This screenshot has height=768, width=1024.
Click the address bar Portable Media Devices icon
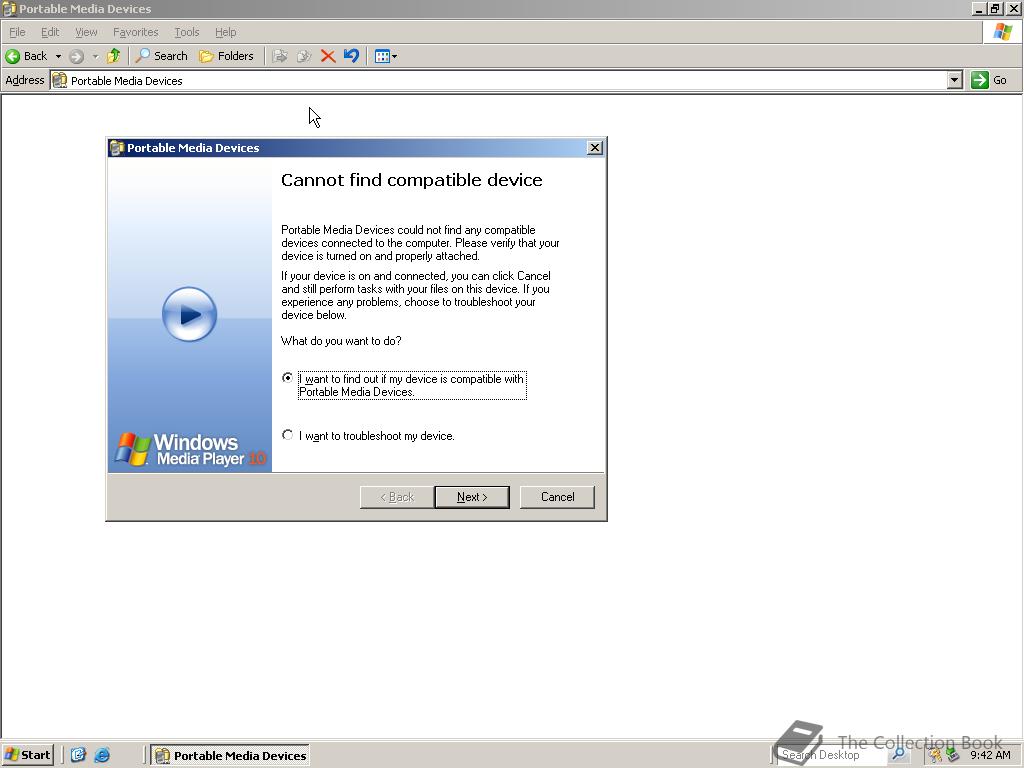pos(59,80)
